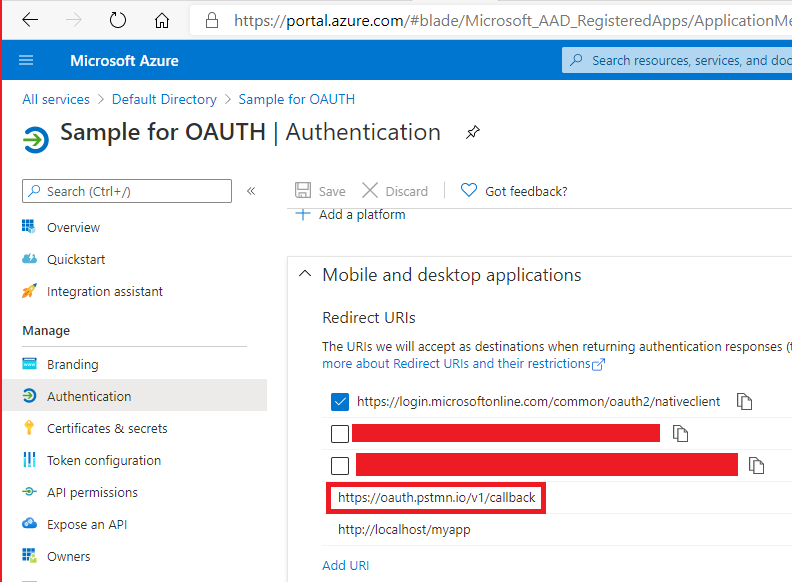Click the Branding www icon
Screen dimensions: 792x582
point(29,363)
